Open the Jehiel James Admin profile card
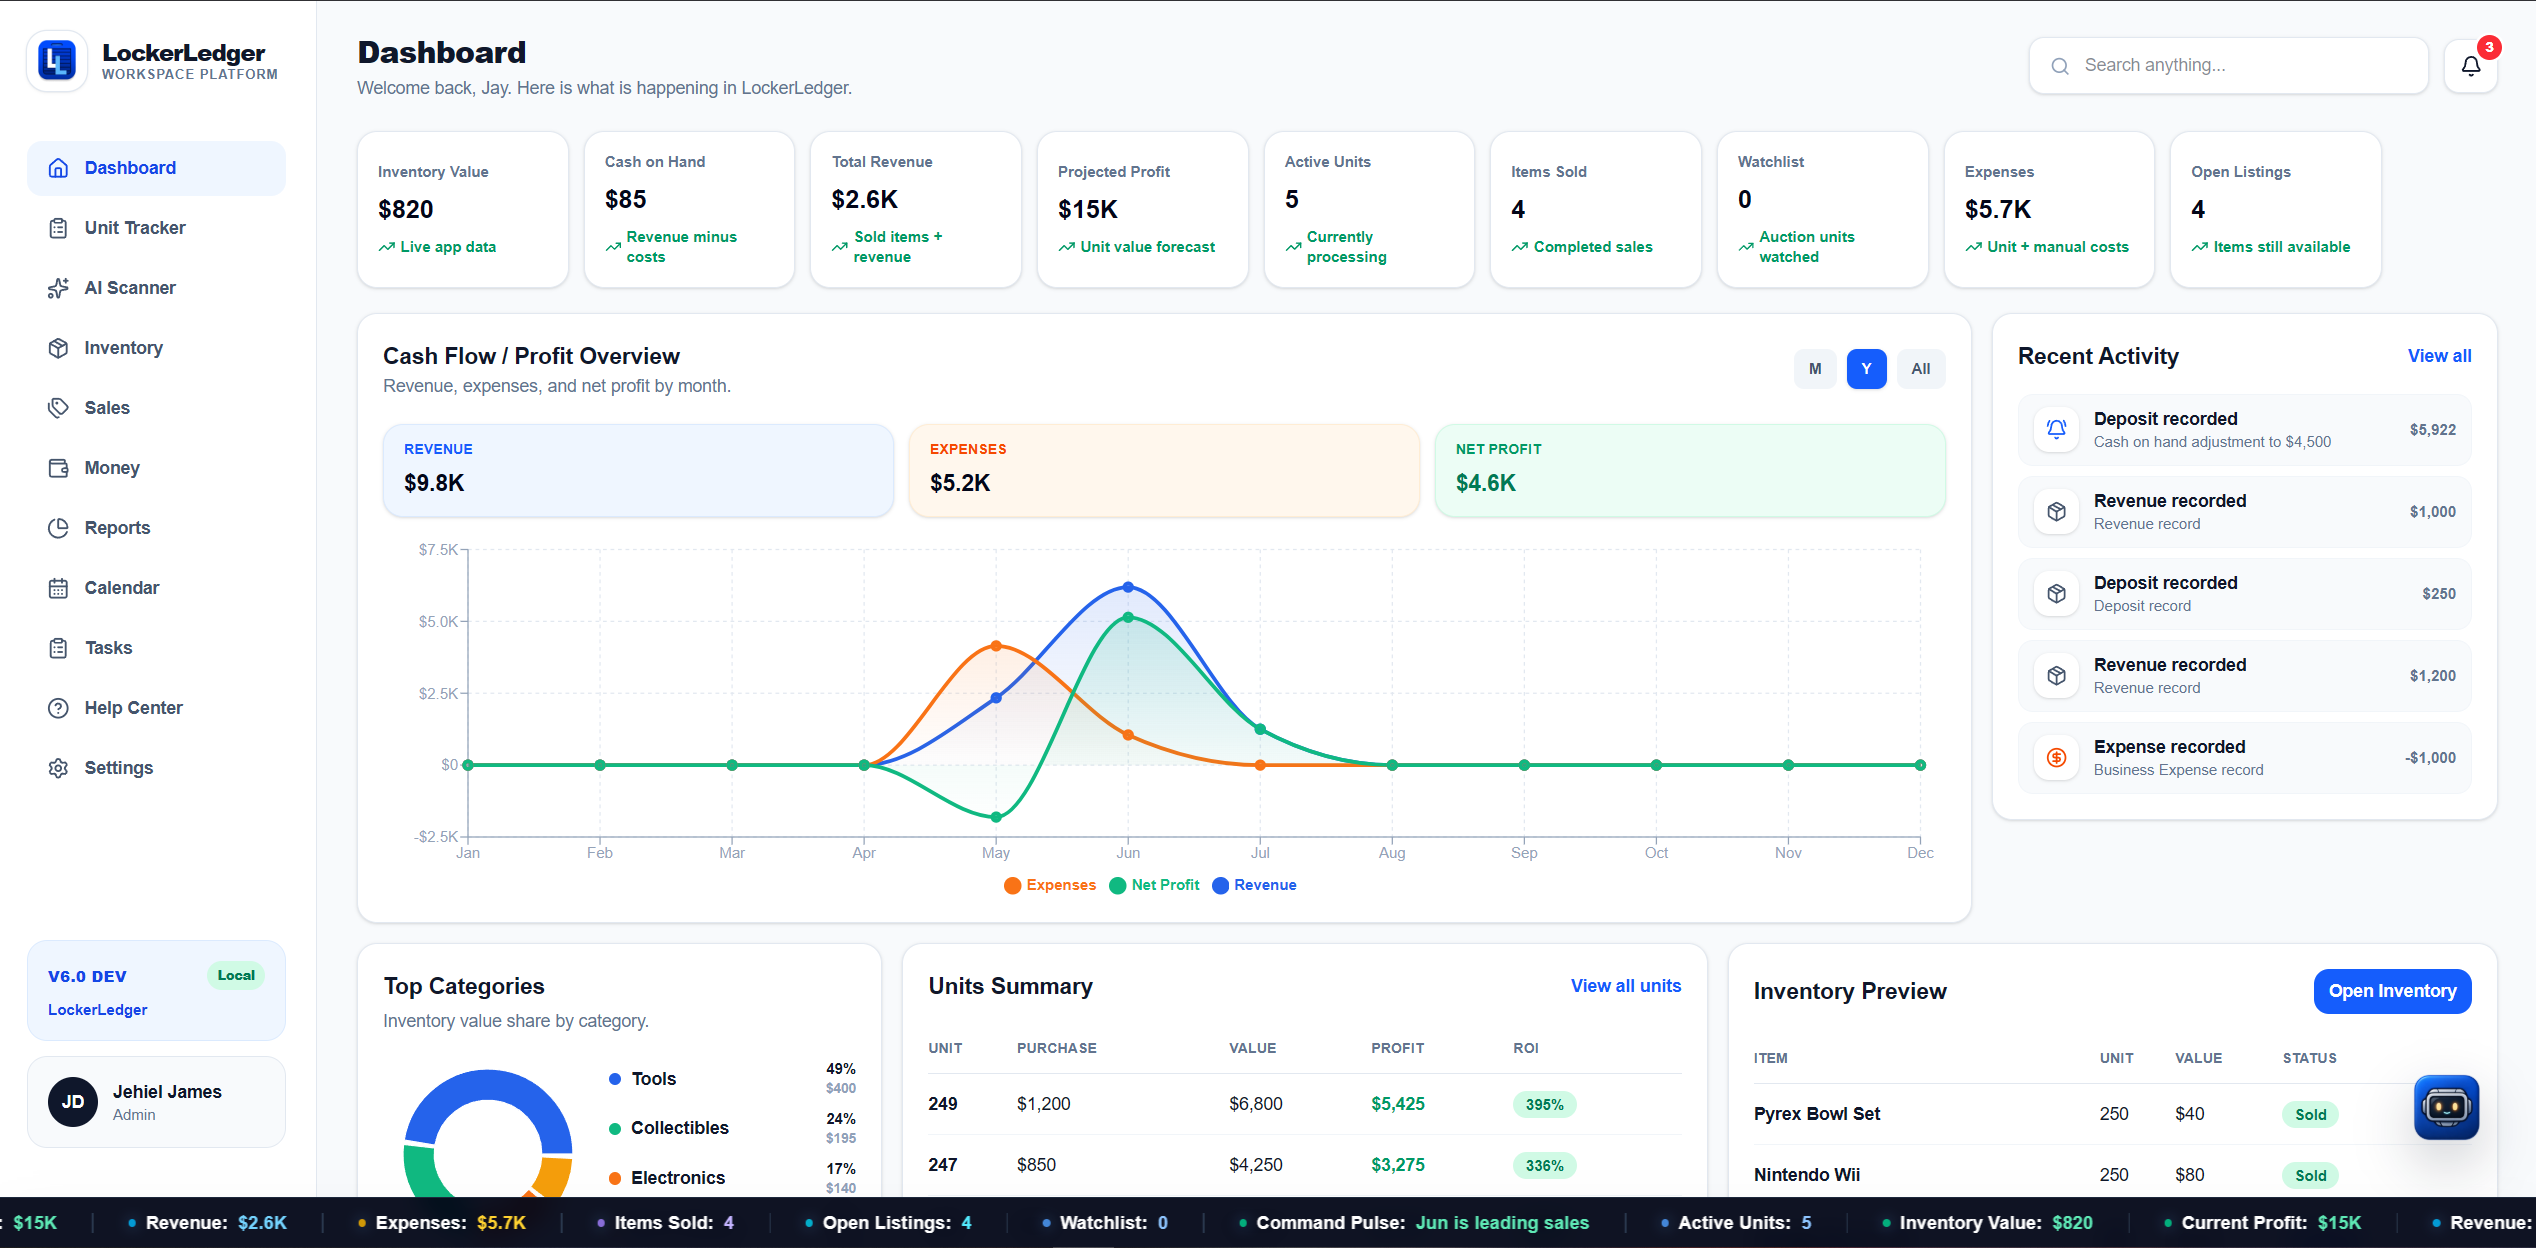Image resolution: width=2536 pixels, height=1248 pixels. (156, 1102)
